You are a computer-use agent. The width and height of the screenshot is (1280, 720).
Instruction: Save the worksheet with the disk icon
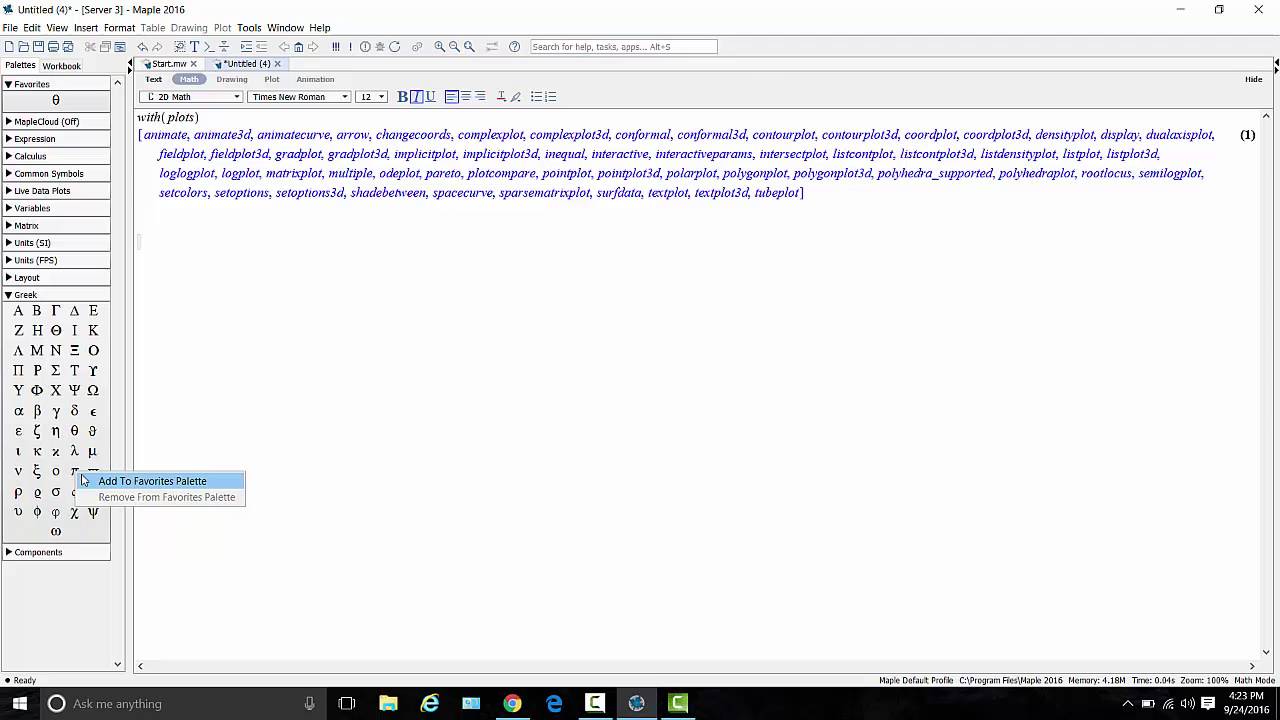click(38, 47)
